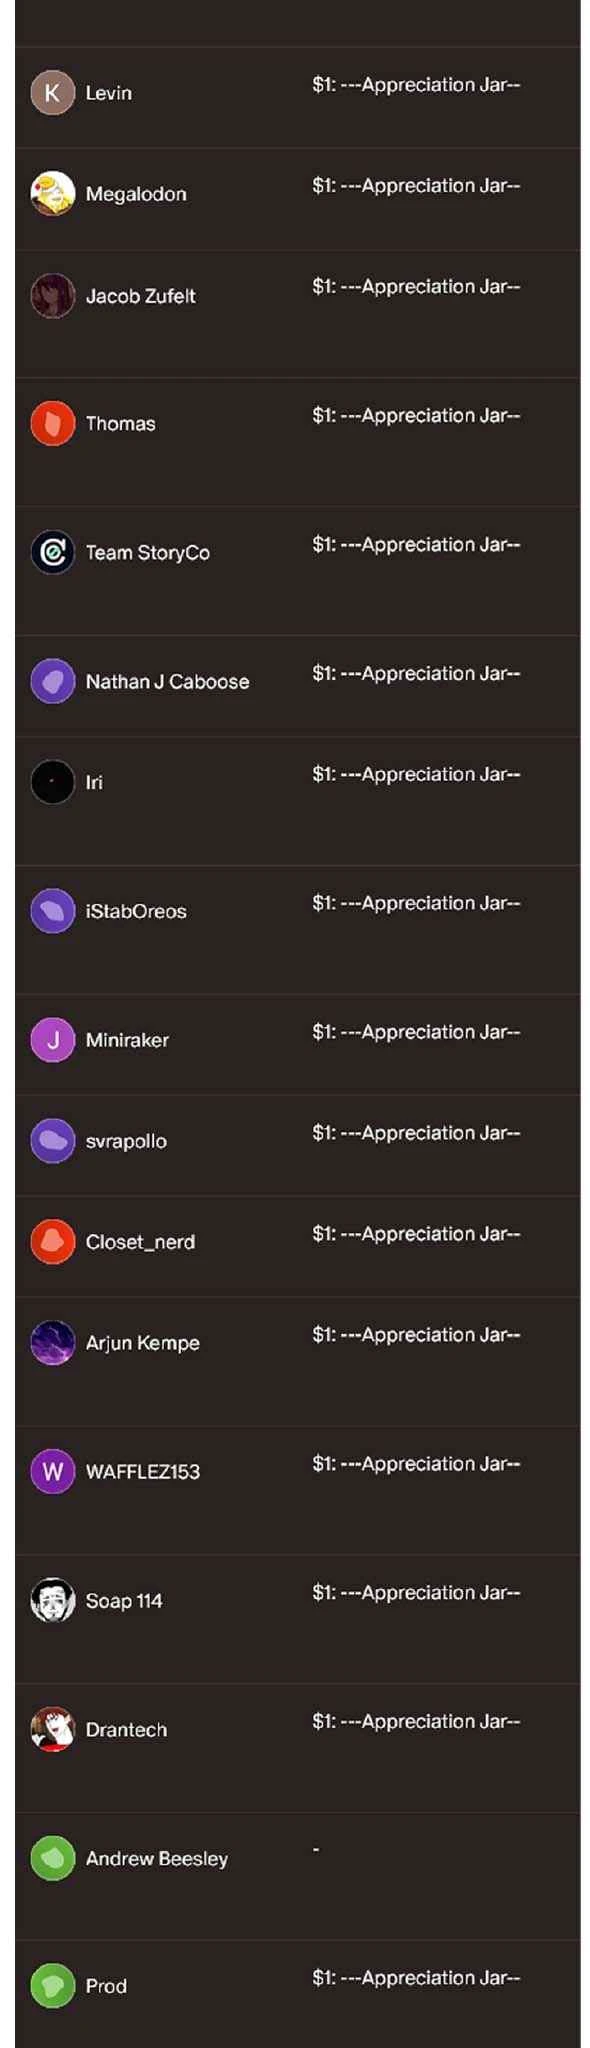Open Team StoryCo logo avatar
Image resolution: width=590 pixels, height=2048 pixels.
pos(53,552)
